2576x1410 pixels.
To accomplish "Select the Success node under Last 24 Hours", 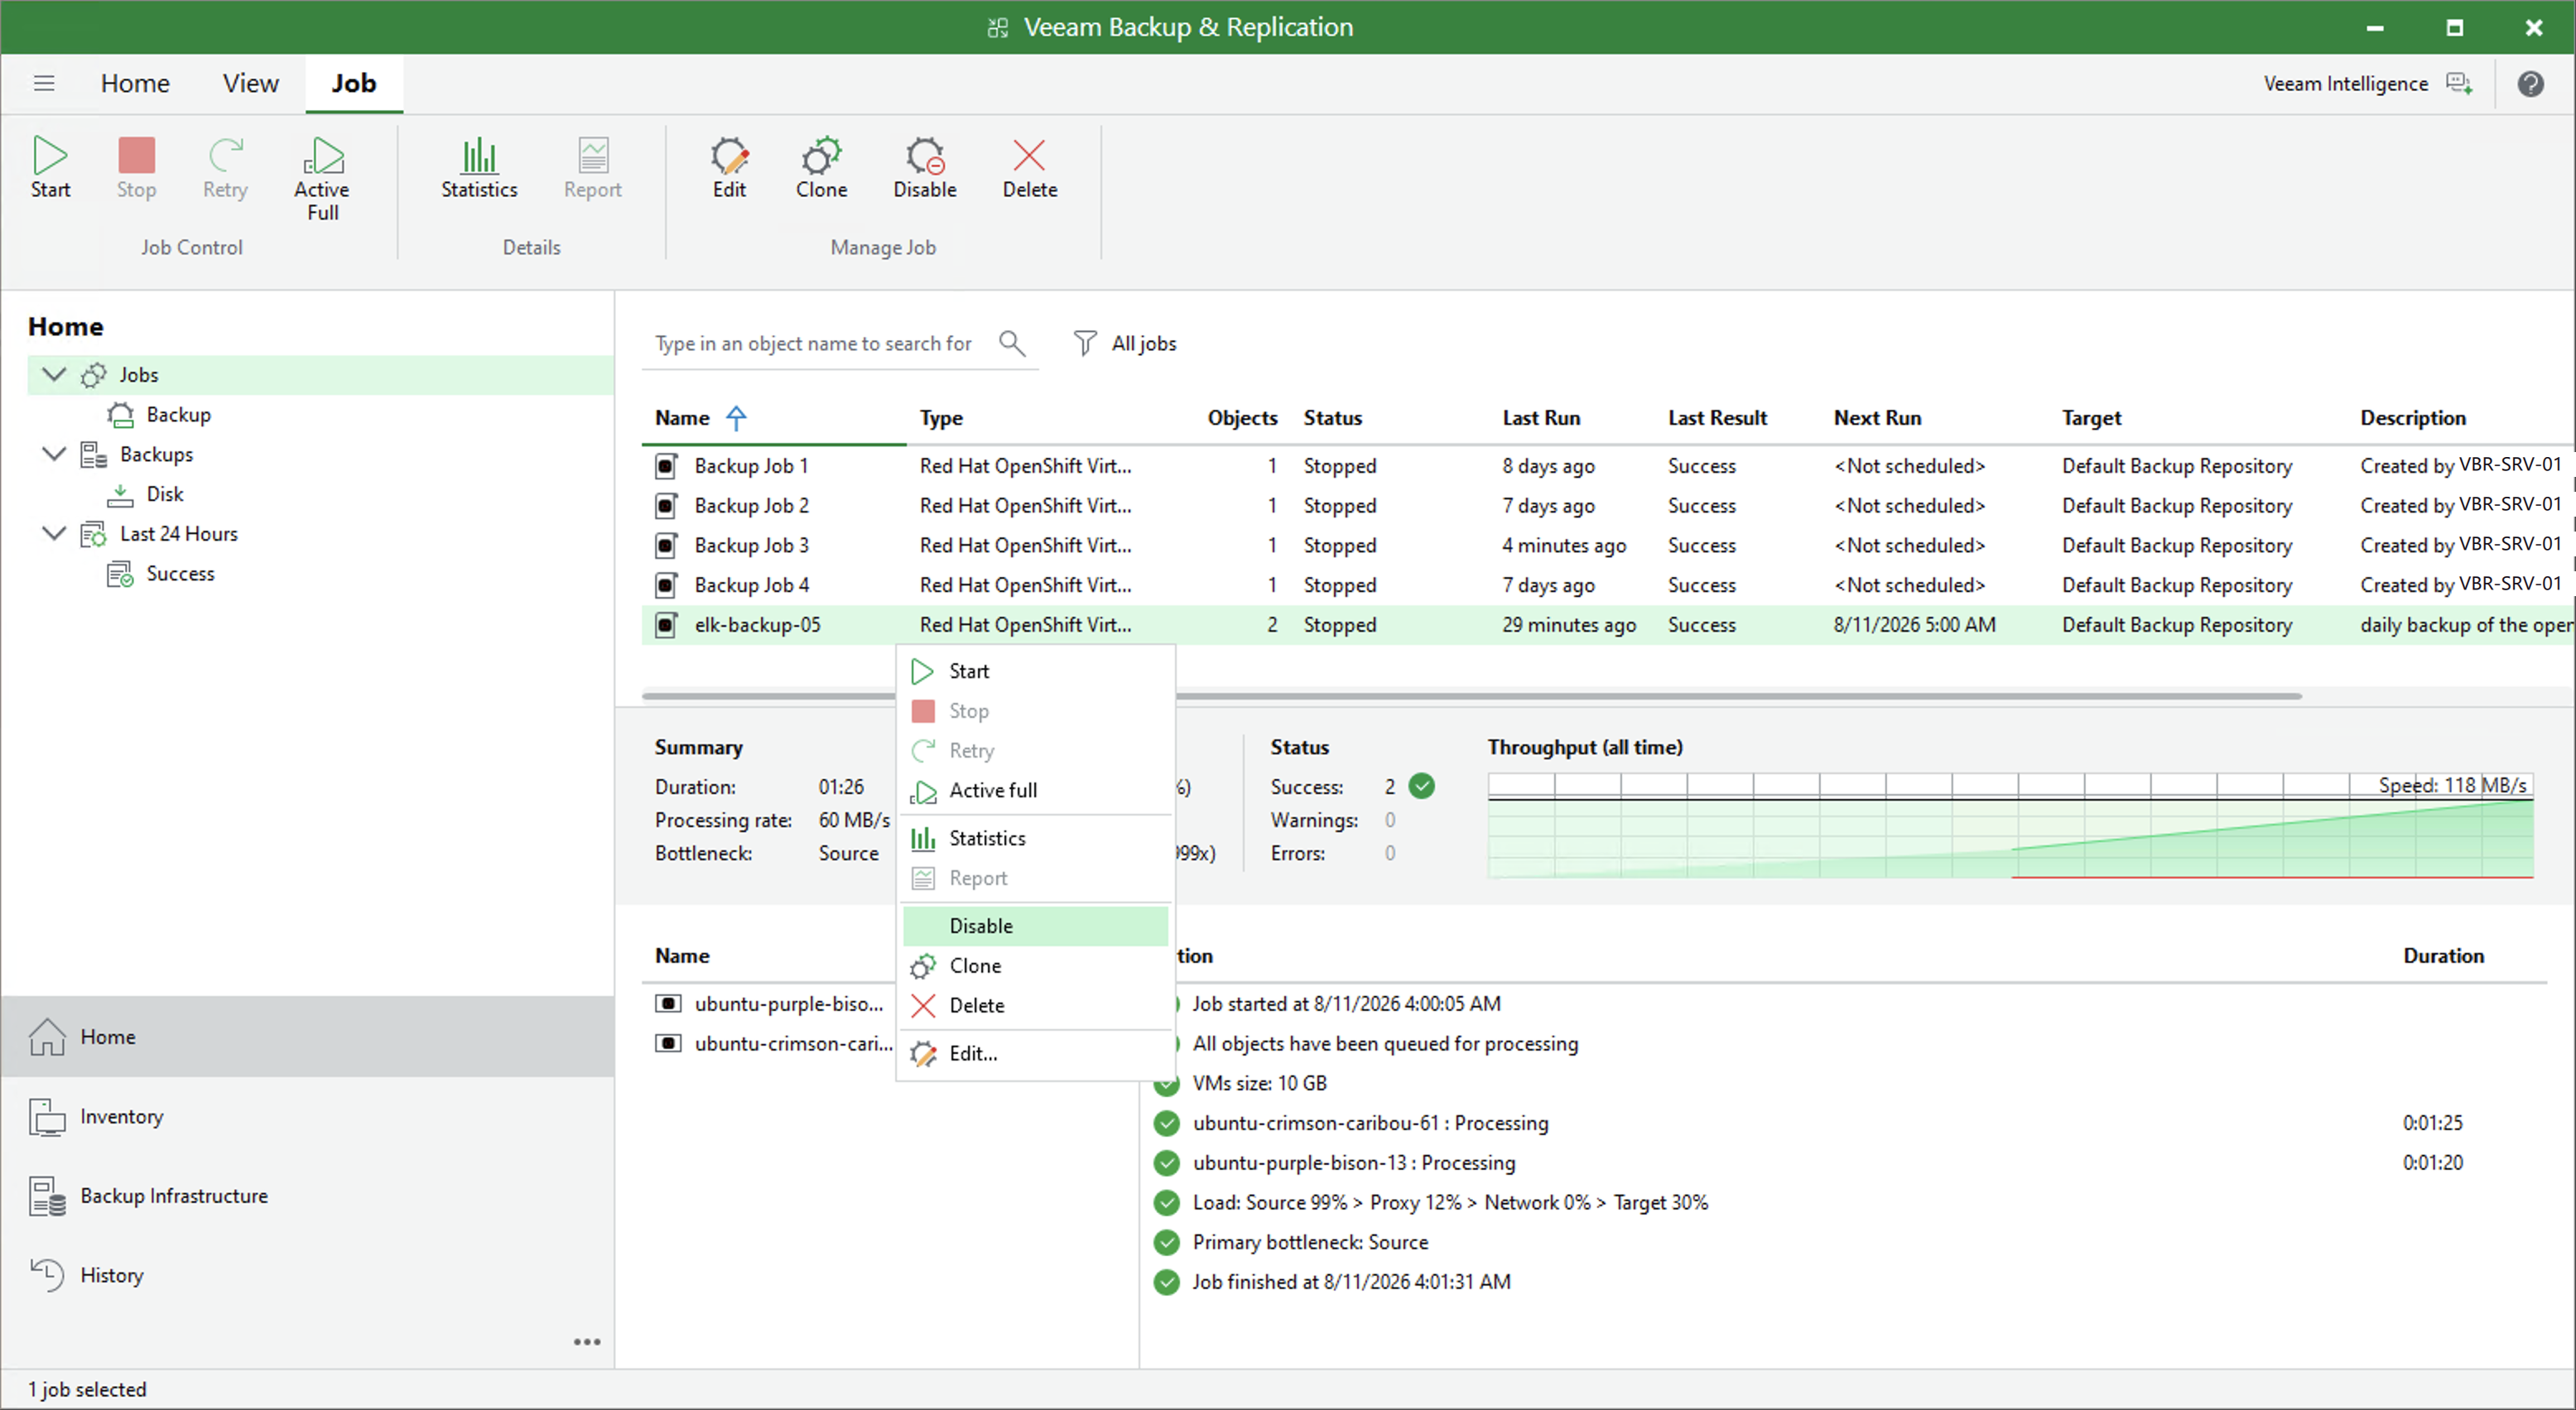I will 180,573.
